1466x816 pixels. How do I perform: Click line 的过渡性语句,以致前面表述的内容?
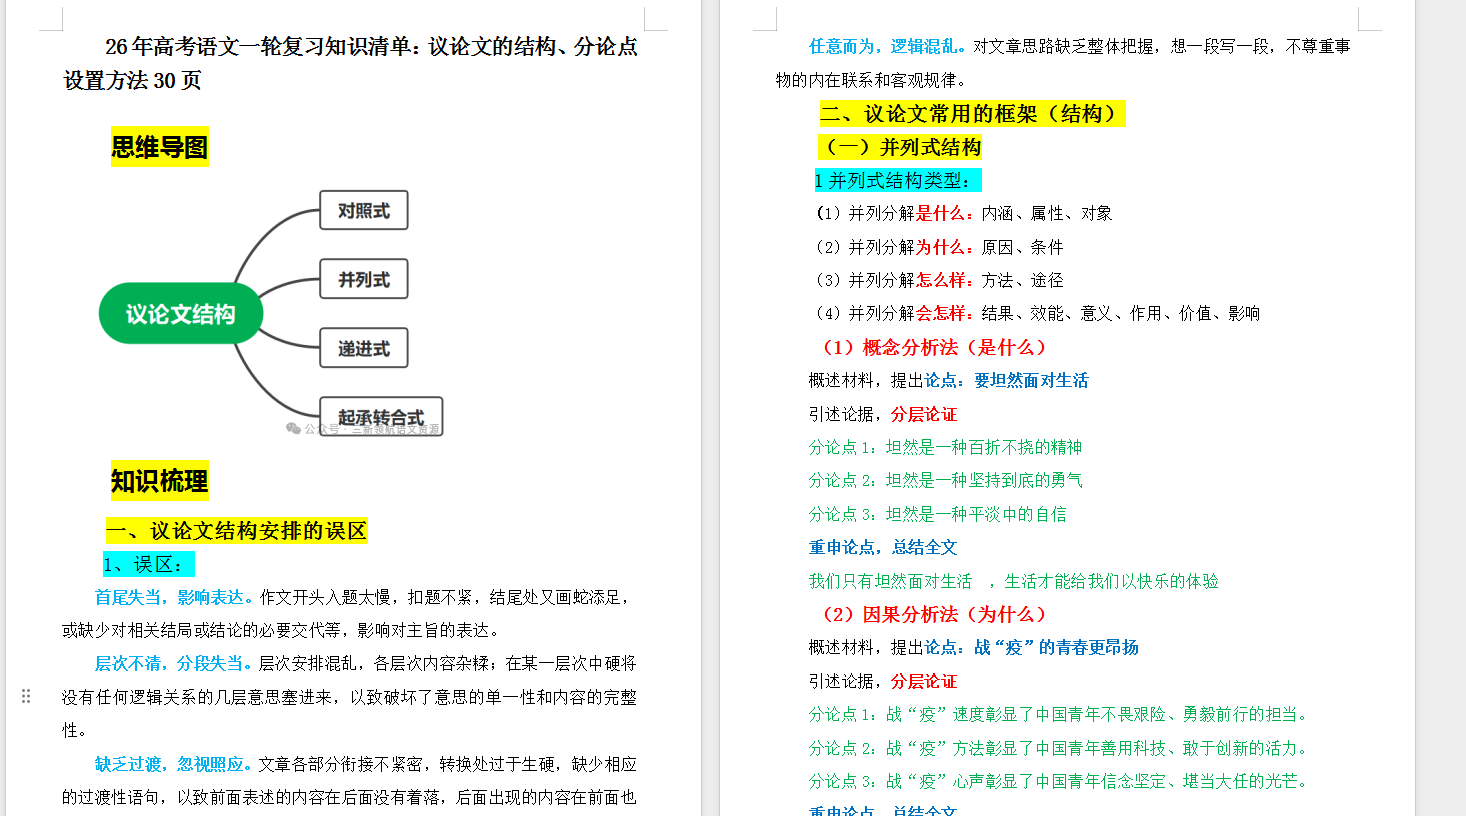click(349, 797)
